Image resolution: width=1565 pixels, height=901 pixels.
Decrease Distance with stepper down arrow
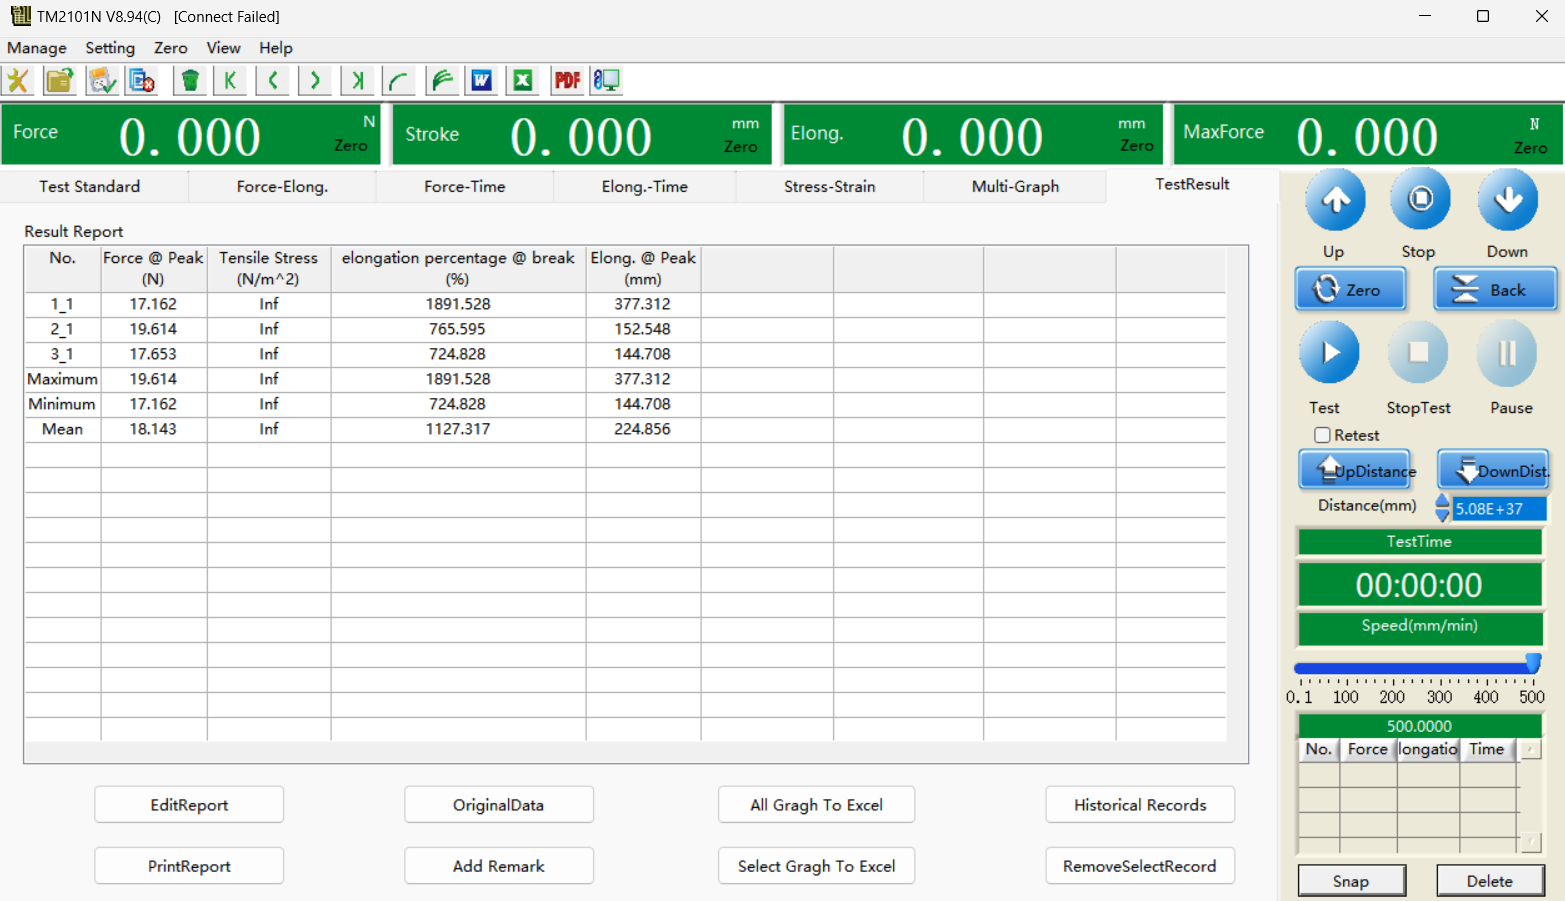[1442, 515]
